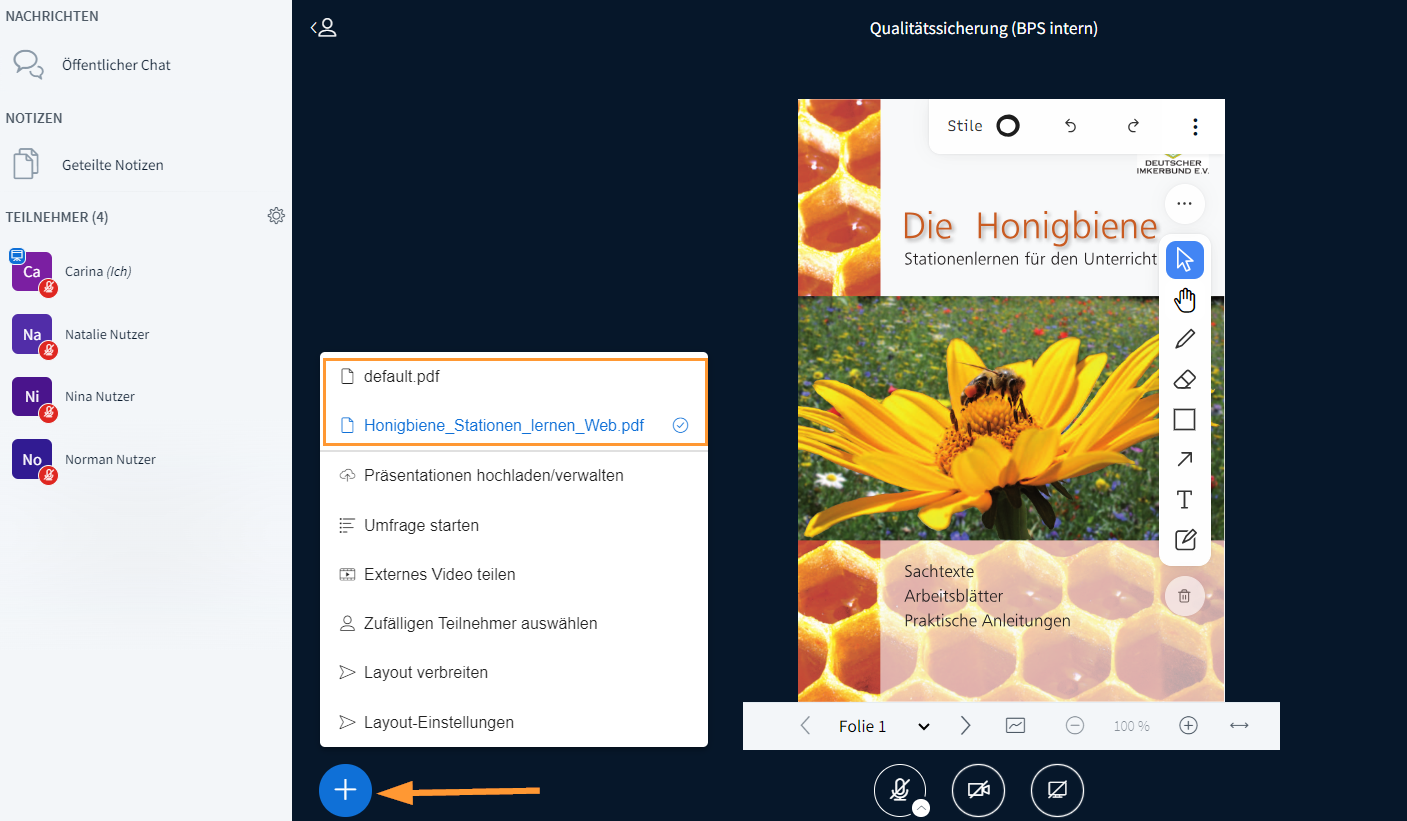Collapse the user list panel
Screen dimensions: 1407x821
click(324, 27)
